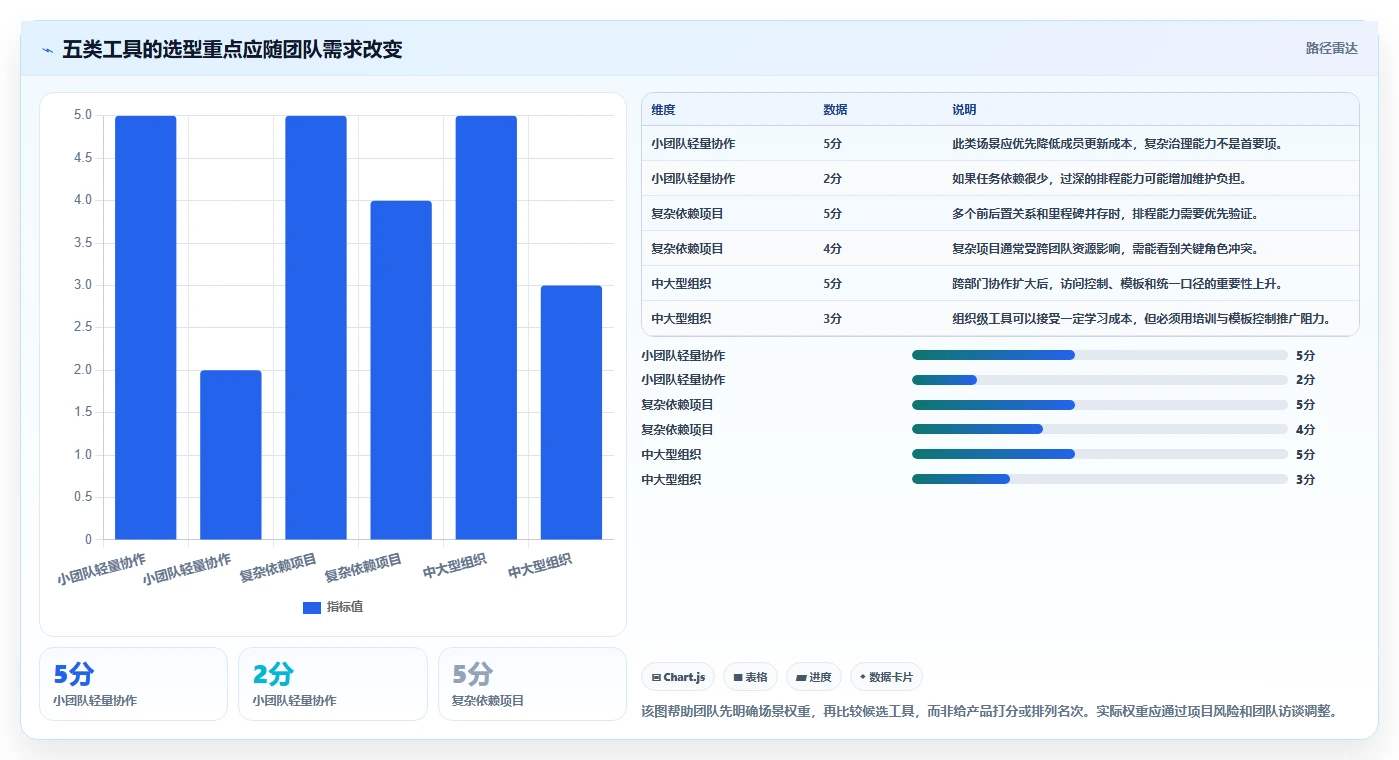The image size is (1399, 760).
Task: Open the blue 5分 小团队轻量协作 card
Action: 134,684
